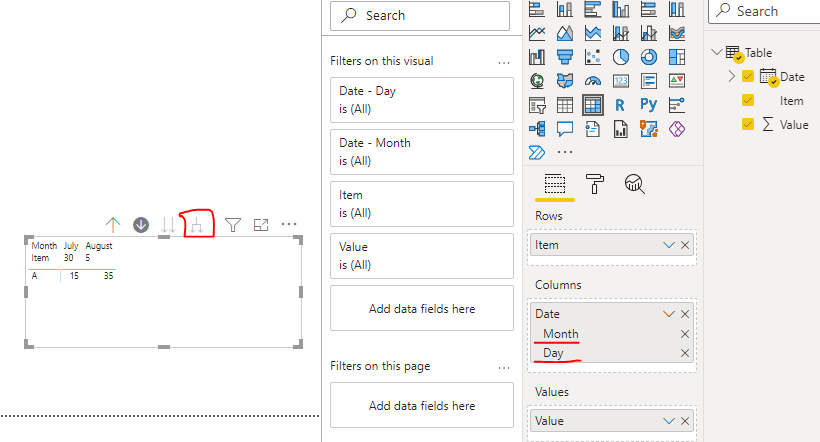Viewport: 820px width, 442px height.
Task: Select the Matrix visual icon
Action: (593, 105)
